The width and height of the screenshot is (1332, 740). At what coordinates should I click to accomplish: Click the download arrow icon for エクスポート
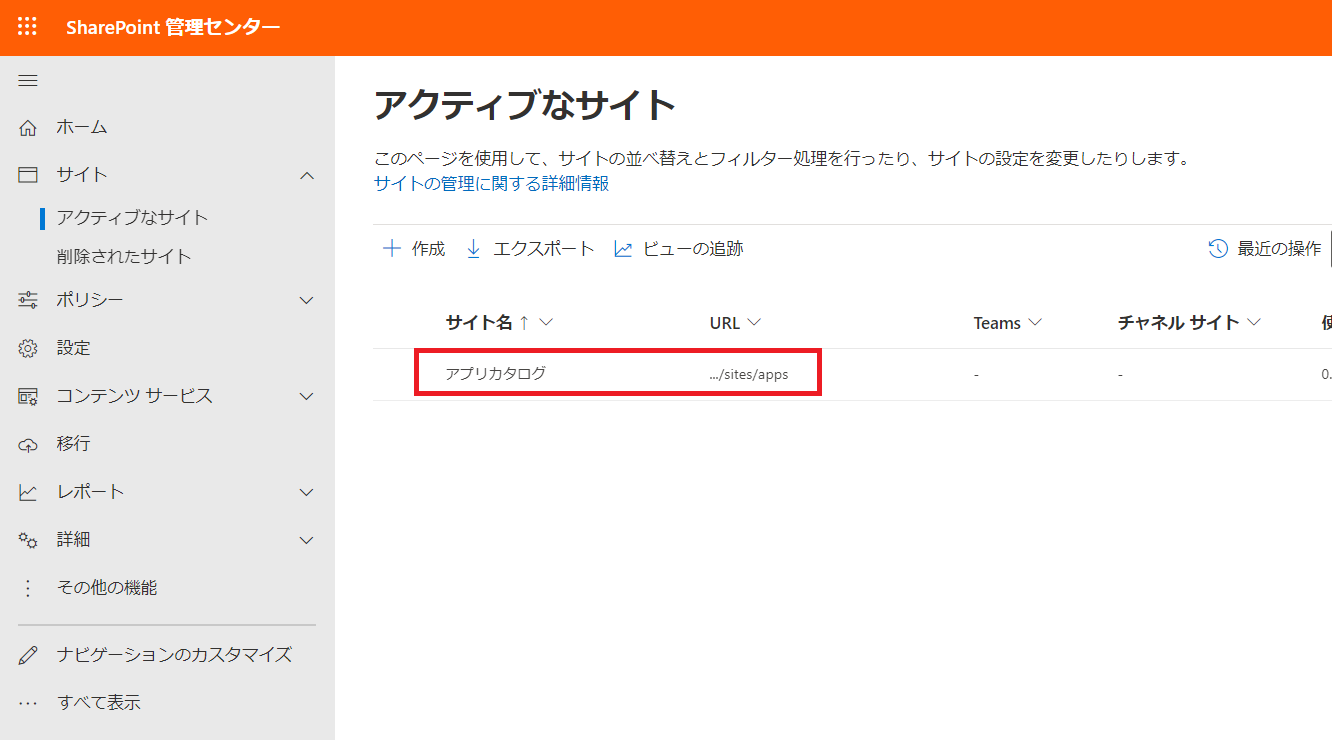point(474,249)
